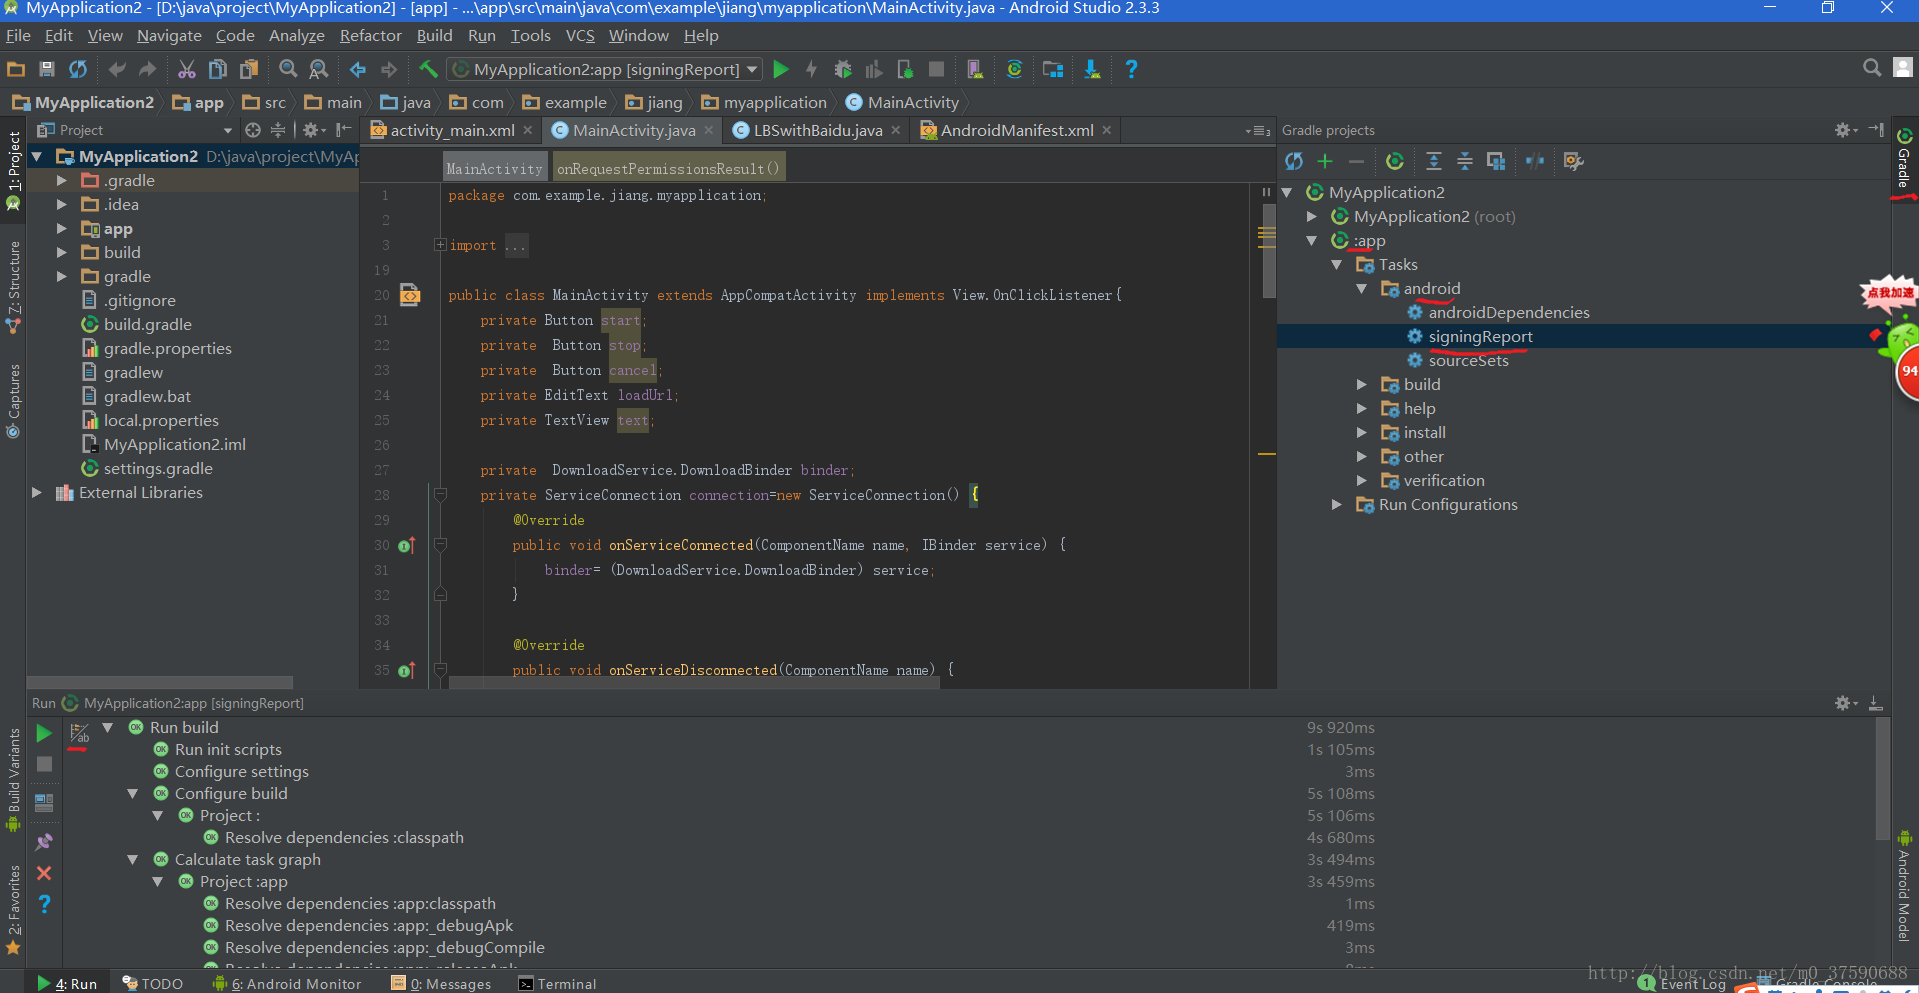Screen dimensions: 1919x993
Task: Expand the app module in Project tree
Action: tap(61, 228)
